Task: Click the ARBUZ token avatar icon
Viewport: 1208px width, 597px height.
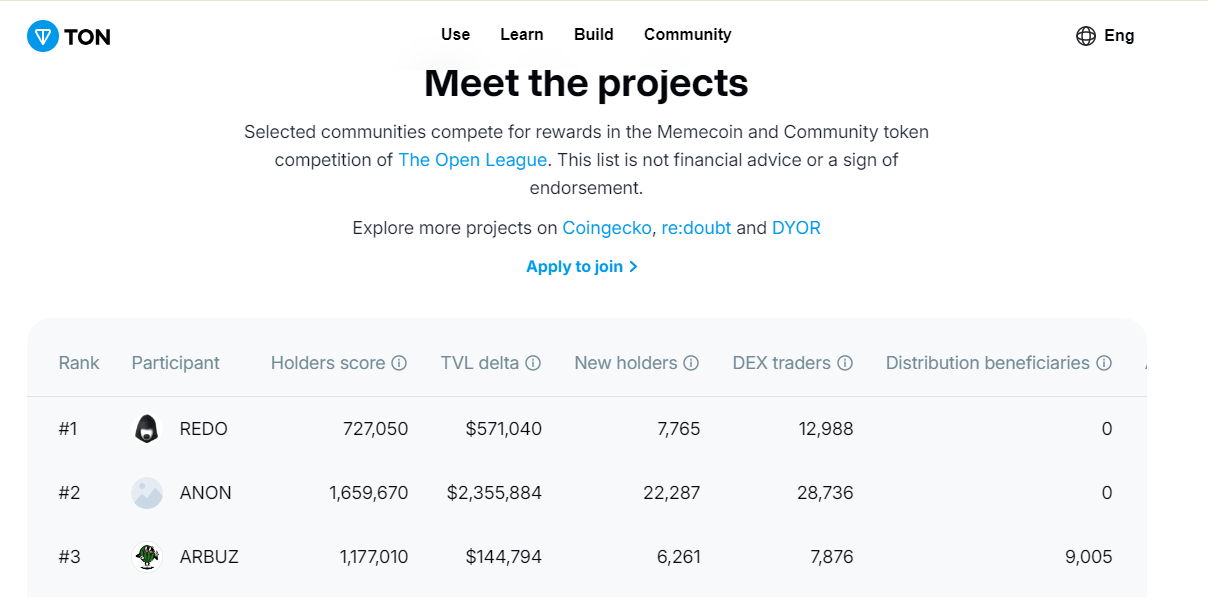Action: pos(147,557)
